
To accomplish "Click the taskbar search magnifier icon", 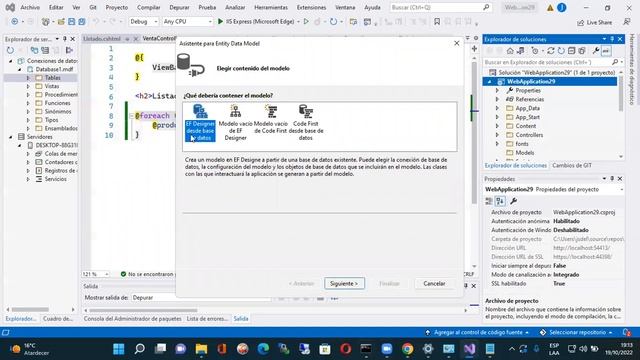I will point(140,349).
